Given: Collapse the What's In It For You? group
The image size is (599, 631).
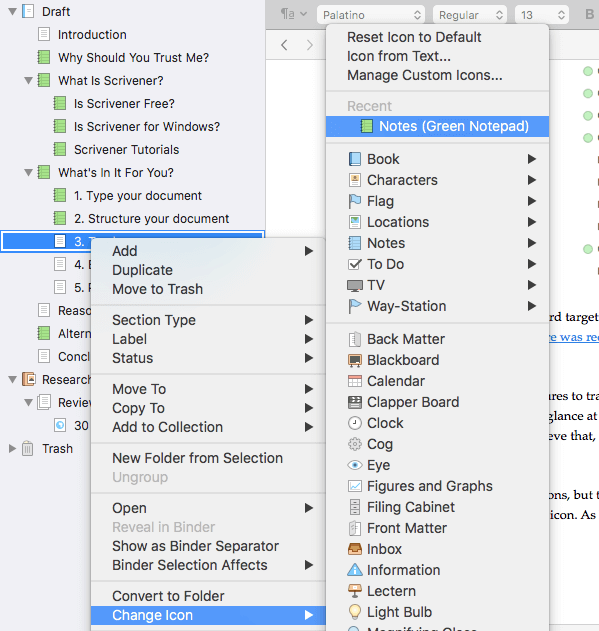Looking at the screenshot, I should pos(28,173).
